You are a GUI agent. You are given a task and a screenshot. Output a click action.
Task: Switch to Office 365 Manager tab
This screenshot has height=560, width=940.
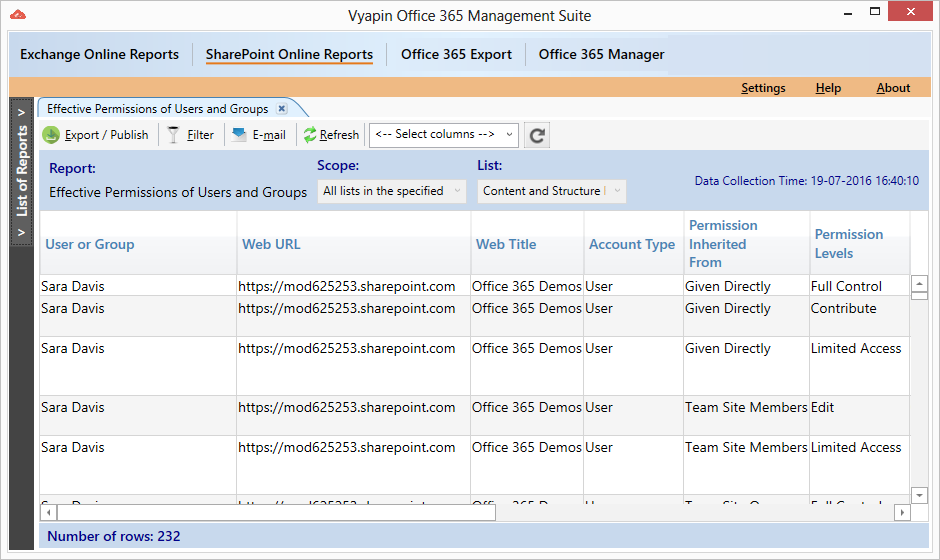[601, 54]
